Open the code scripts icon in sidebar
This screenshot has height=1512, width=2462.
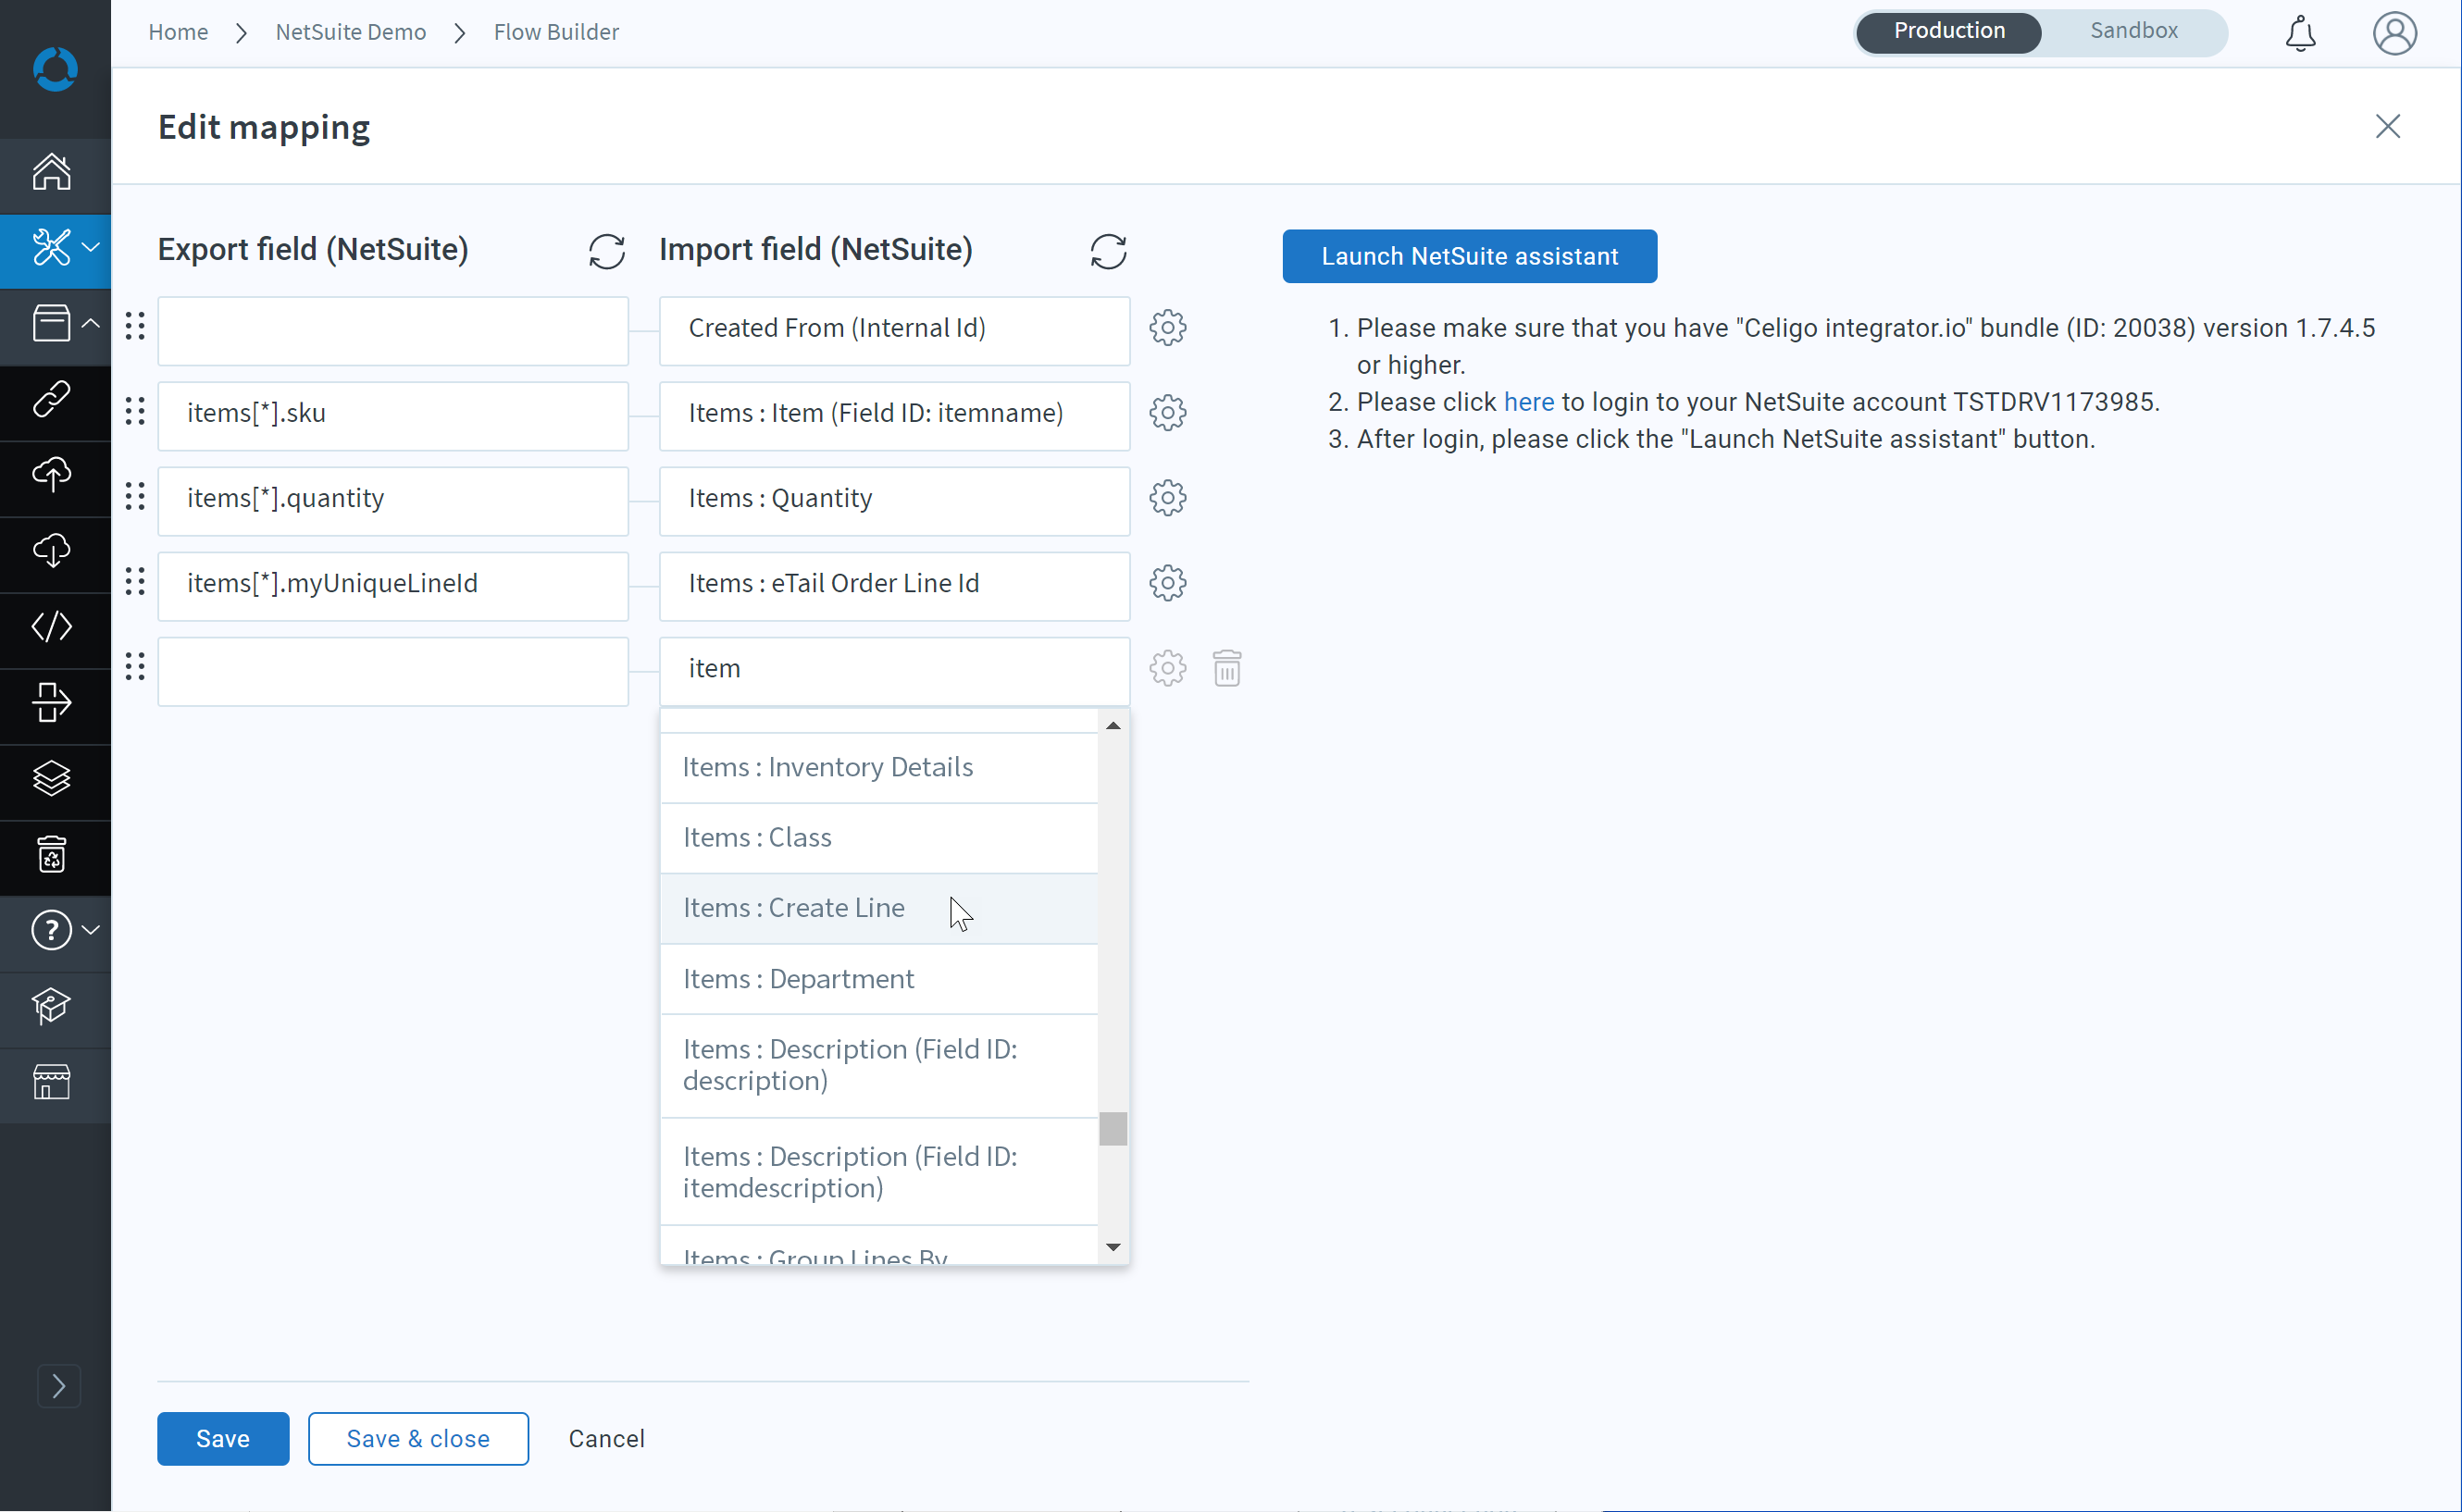coord(52,627)
